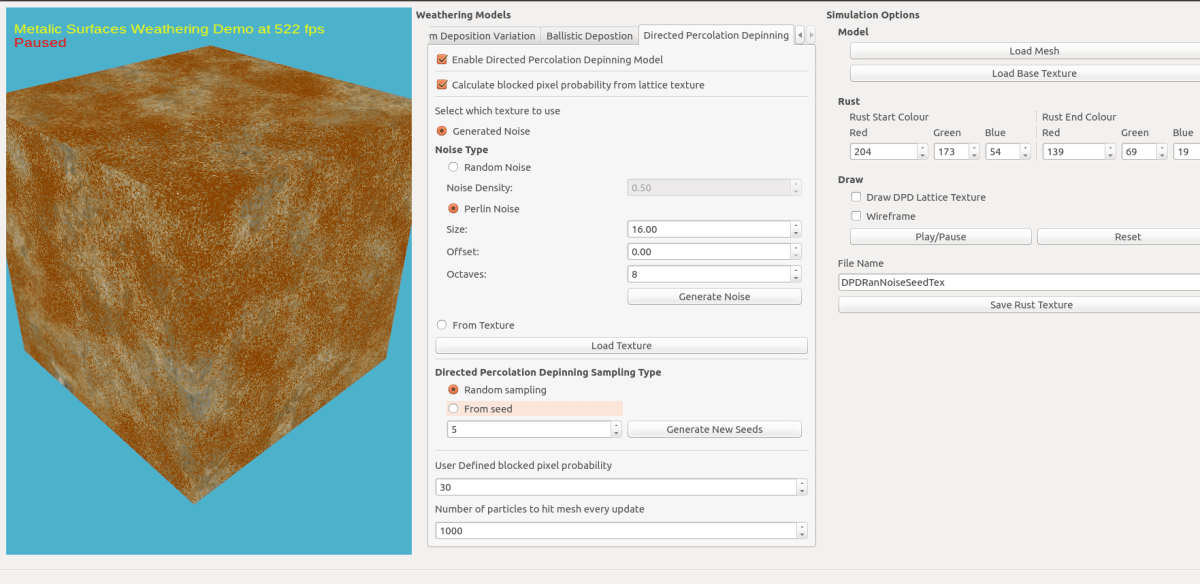Choose From seed sampling
Screen dimensions: 1200x584
click(453, 408)
